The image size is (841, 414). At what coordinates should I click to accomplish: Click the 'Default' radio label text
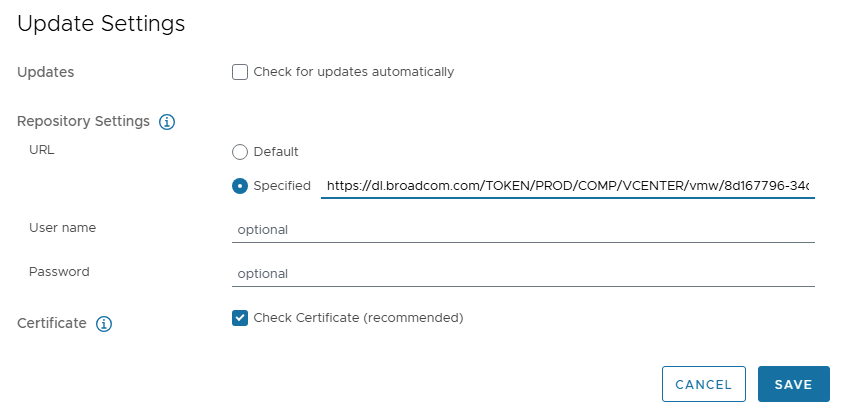[276, 152]
